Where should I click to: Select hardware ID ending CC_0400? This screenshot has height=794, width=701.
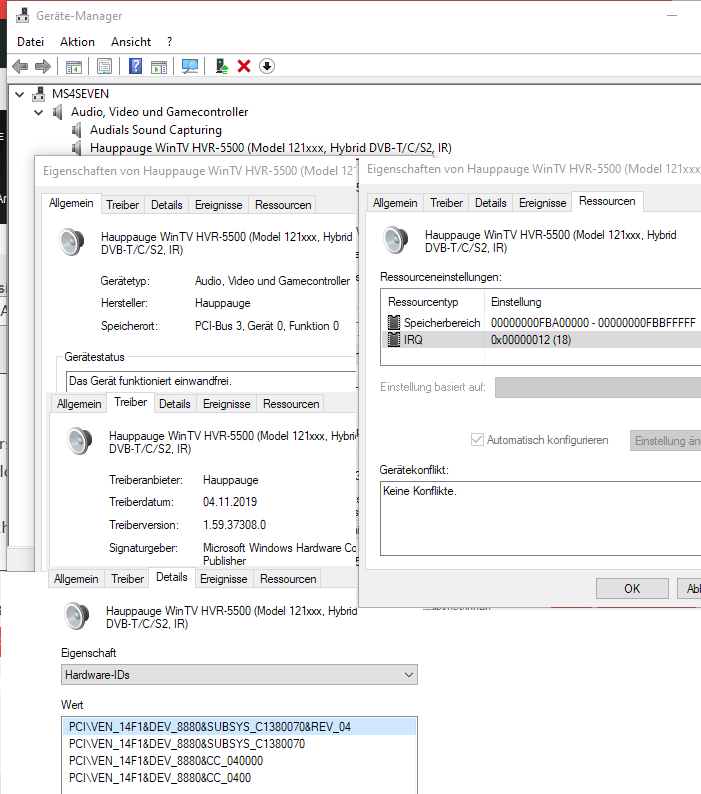click(x=160, y=778)
